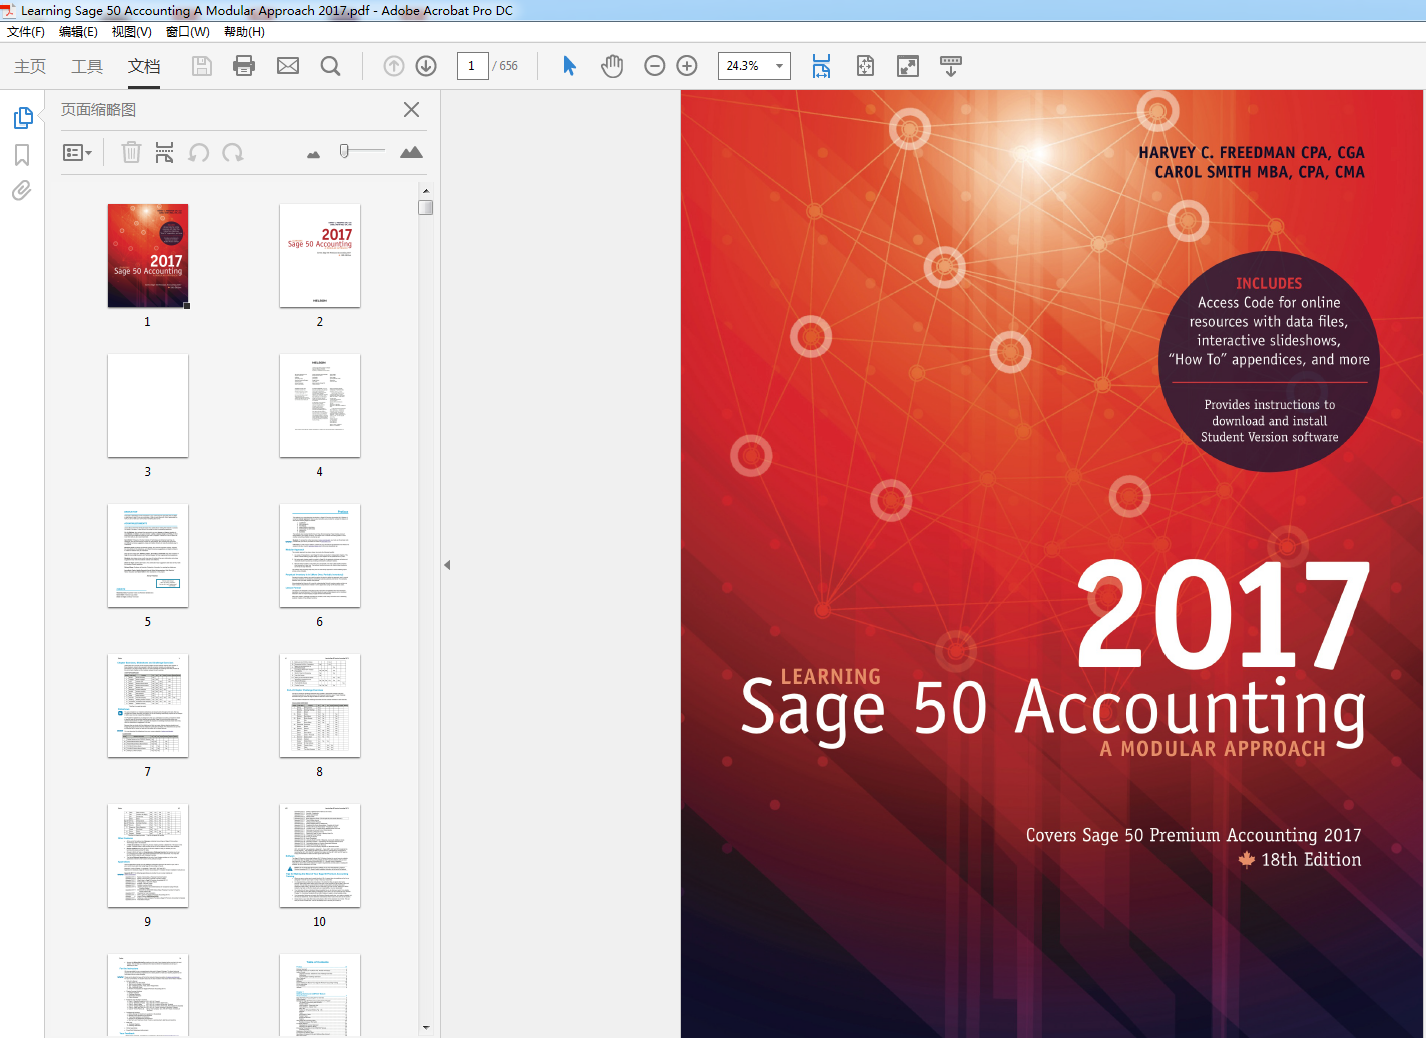
Task: Click the page label 1 under first thumbnail
Action: [147, 322]
